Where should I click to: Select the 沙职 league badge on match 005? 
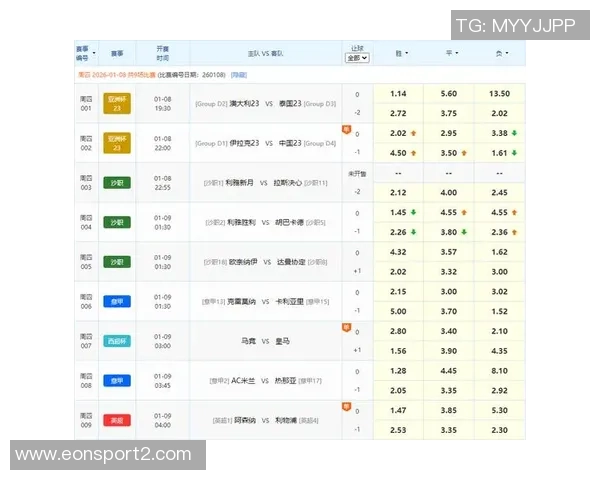click(x=117, y=262)
